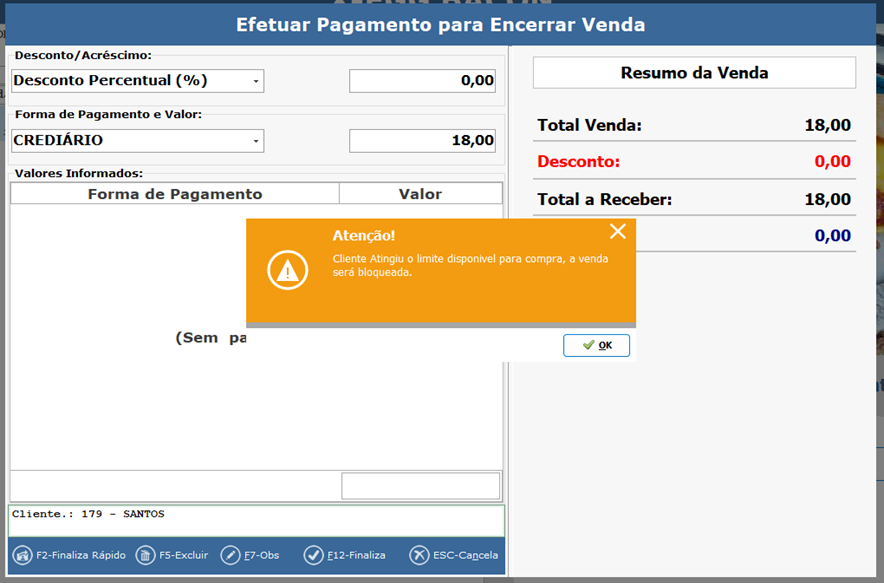Click the empty total box below the payments table
884x583 pixels.
pyautogui.click(x=420, y=486)
